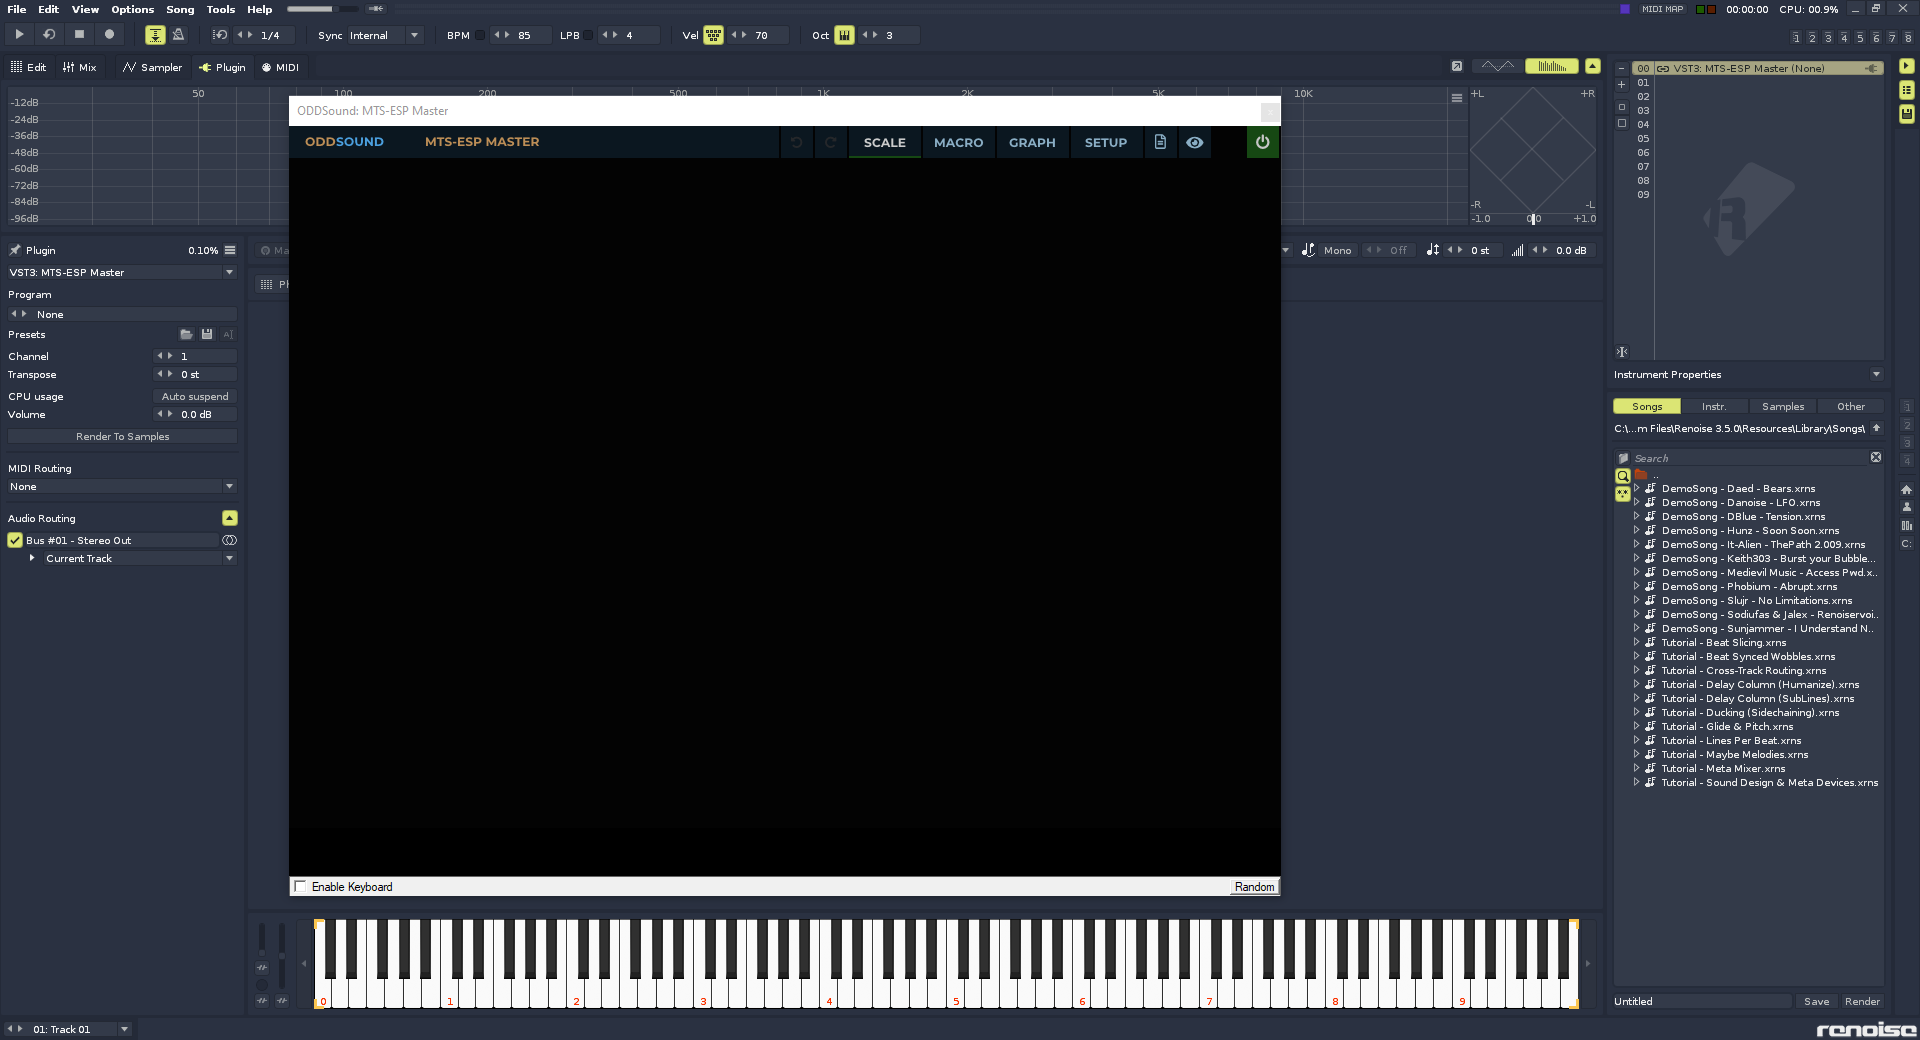The image size is (1920, 1040).
Task: Open the File menu
Action: pyautogui.click(x=17, y=9)
